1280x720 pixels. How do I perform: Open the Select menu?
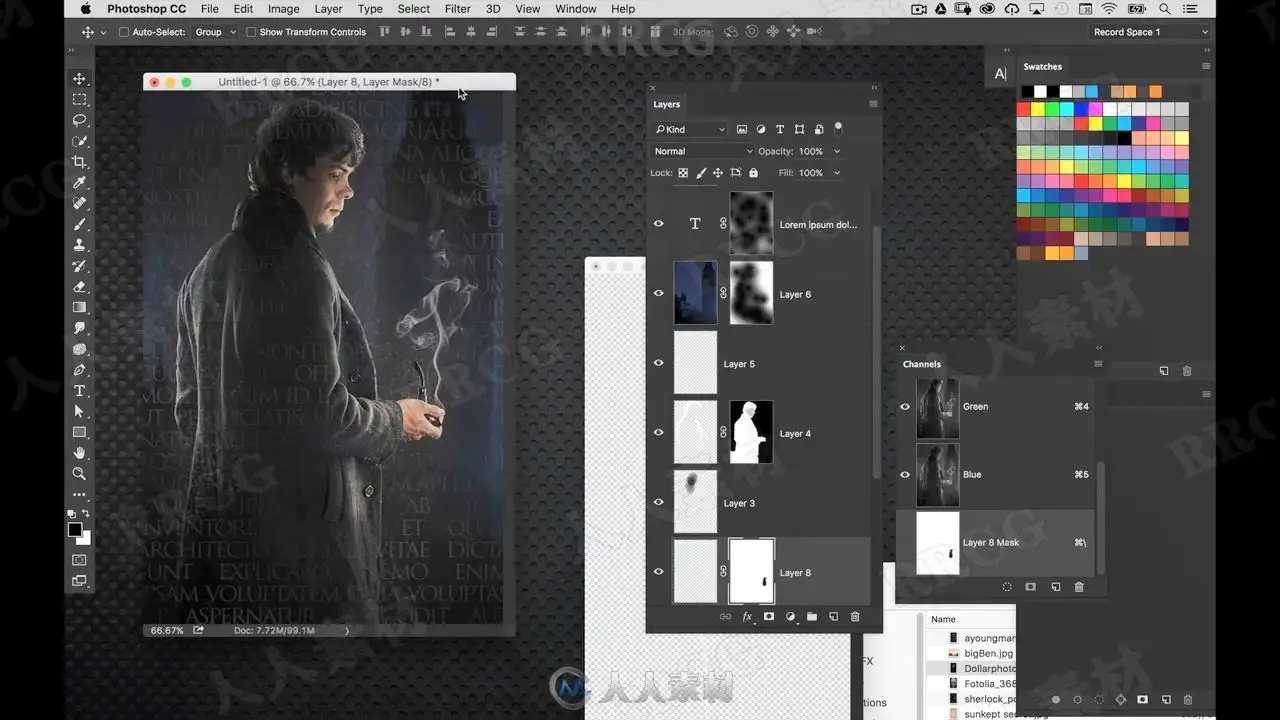click(x=414, y=9)
